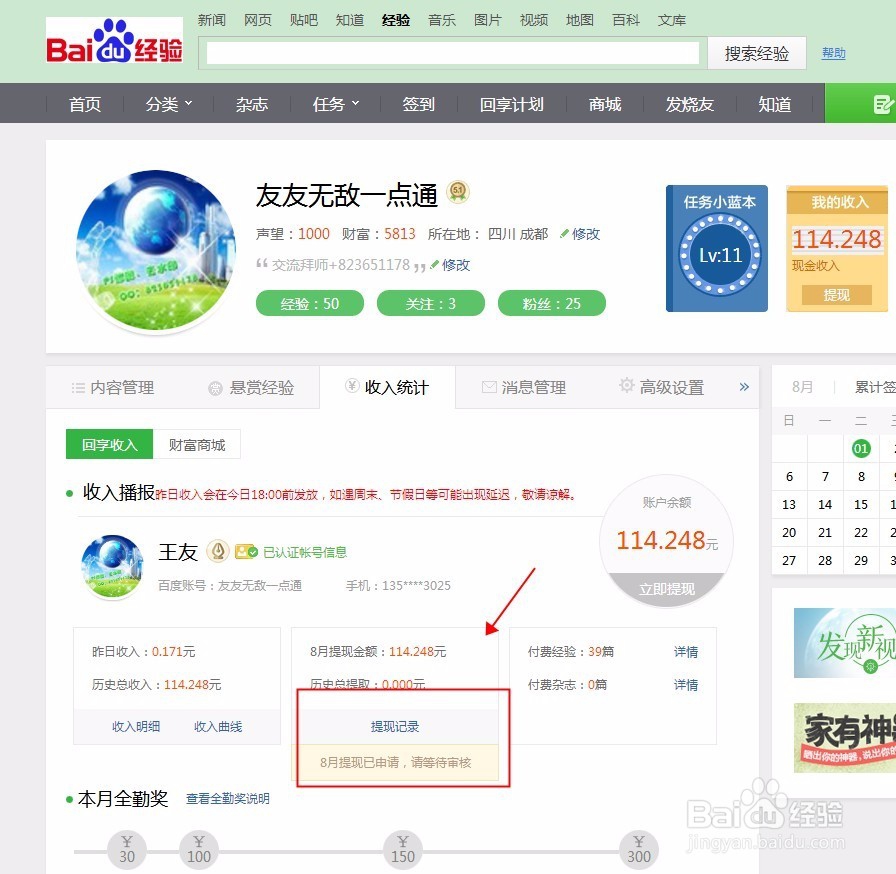Click the » chevron to show more tabs
Viewport: 896px width, 874px height.
tap(743, 386)
